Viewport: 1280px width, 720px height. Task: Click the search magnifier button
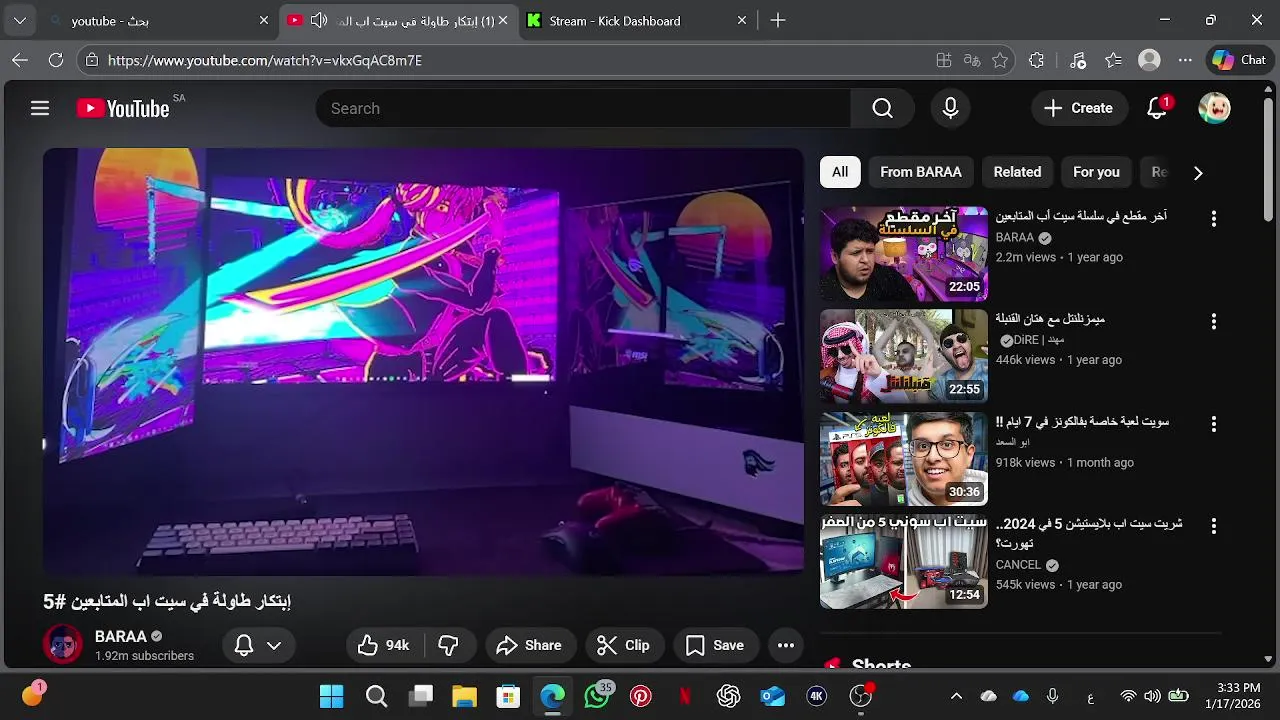pos(882,108)
